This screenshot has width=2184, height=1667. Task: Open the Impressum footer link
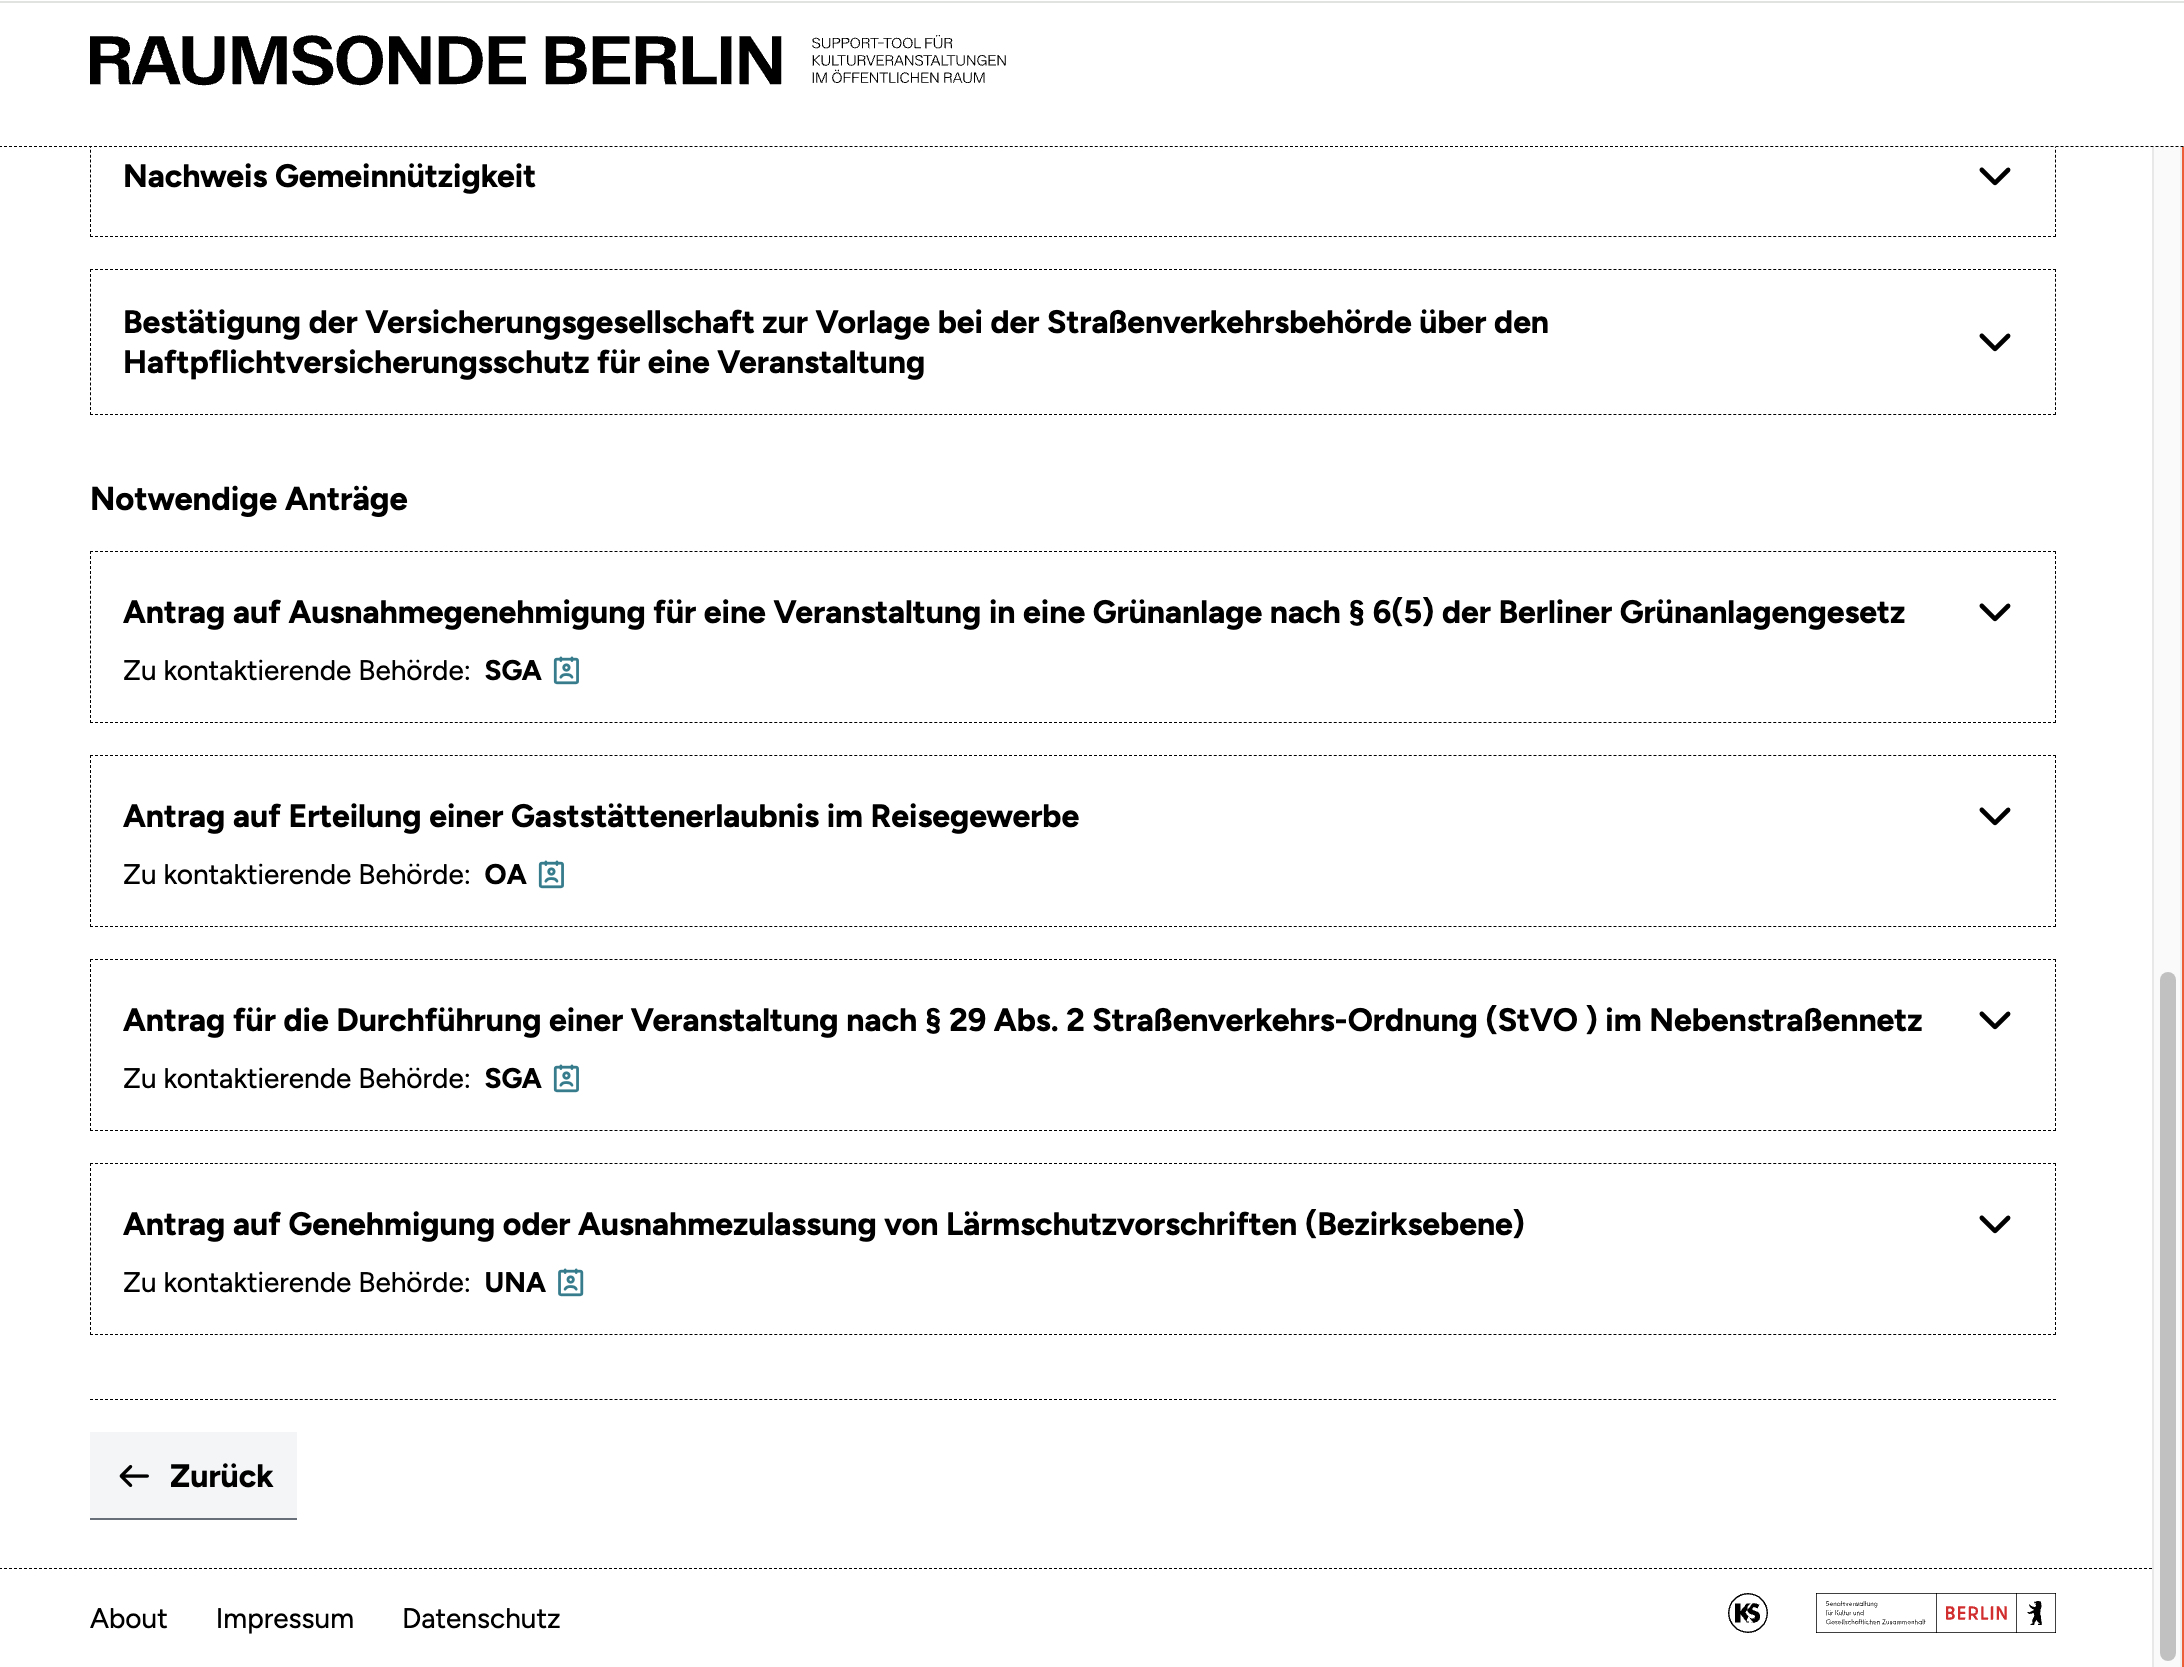[x=284, y=1618]
